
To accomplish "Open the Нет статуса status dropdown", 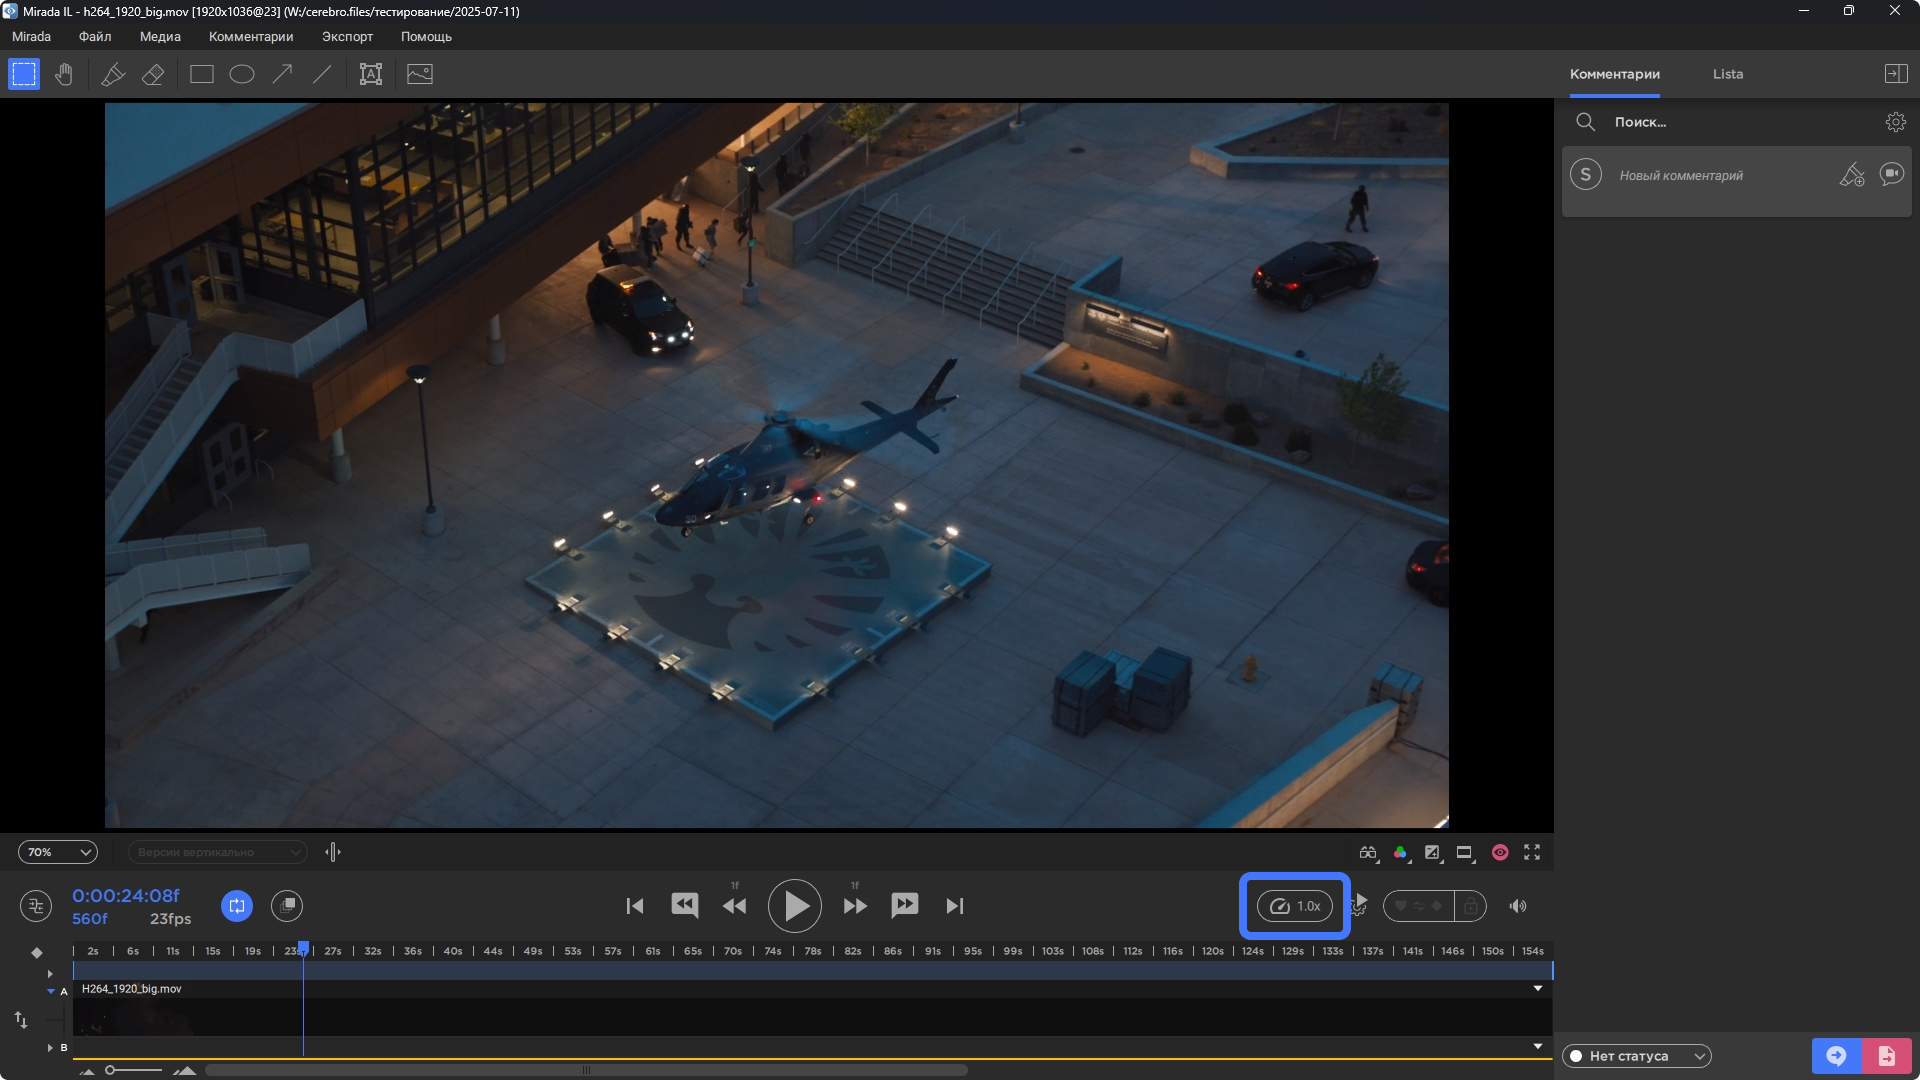I will coord(1636,1056).
